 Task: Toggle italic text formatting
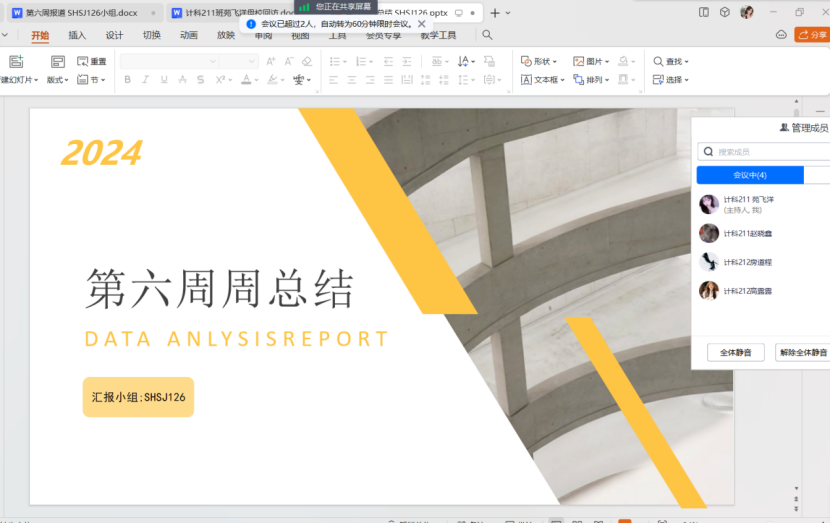[146, 80]
